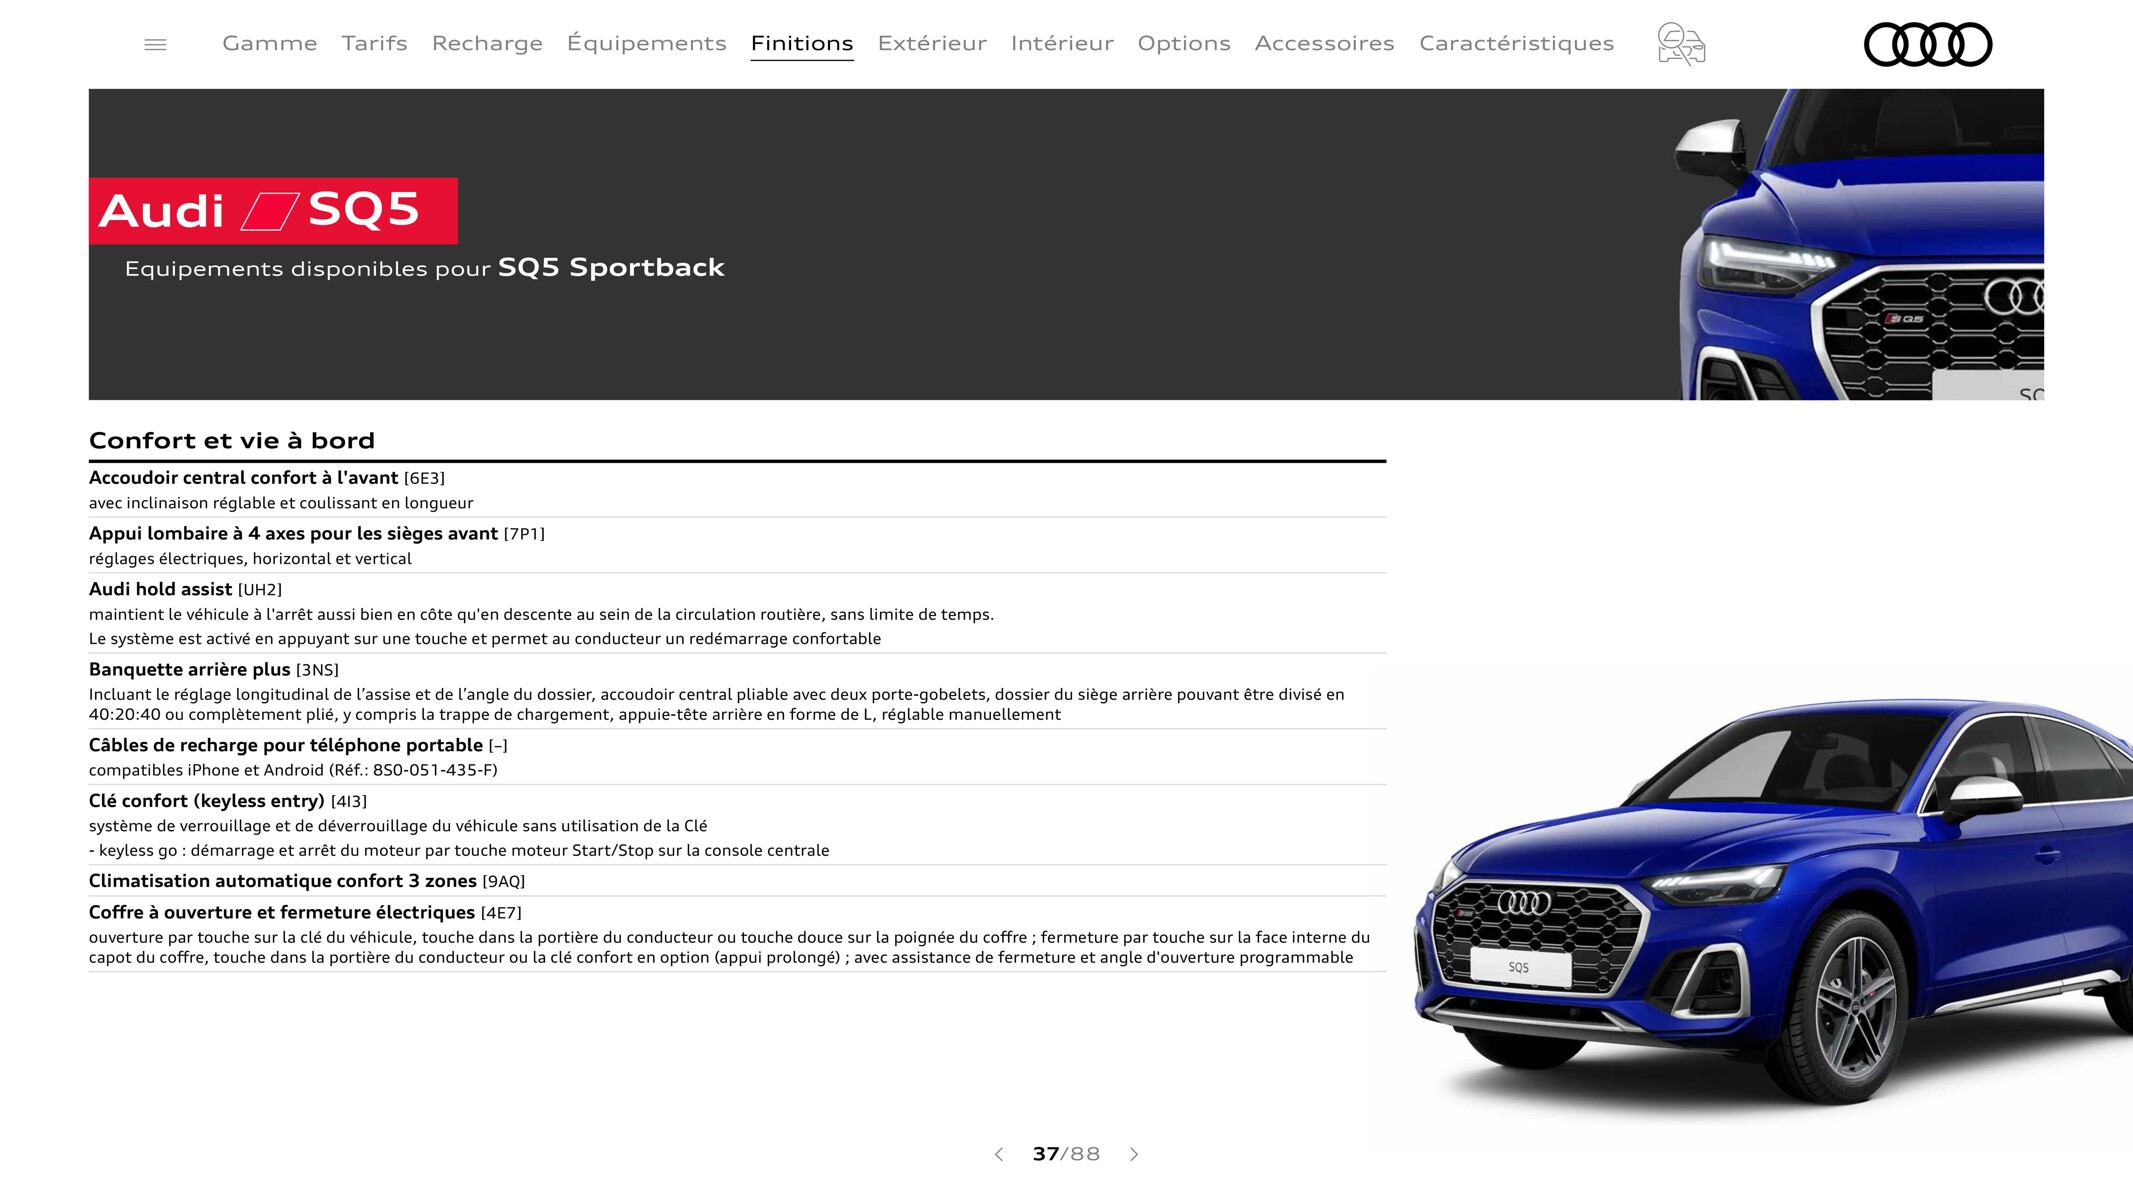Click the Audi four rings logo
This screenshot has height=1200, width=2133.
coord(1928,44)
